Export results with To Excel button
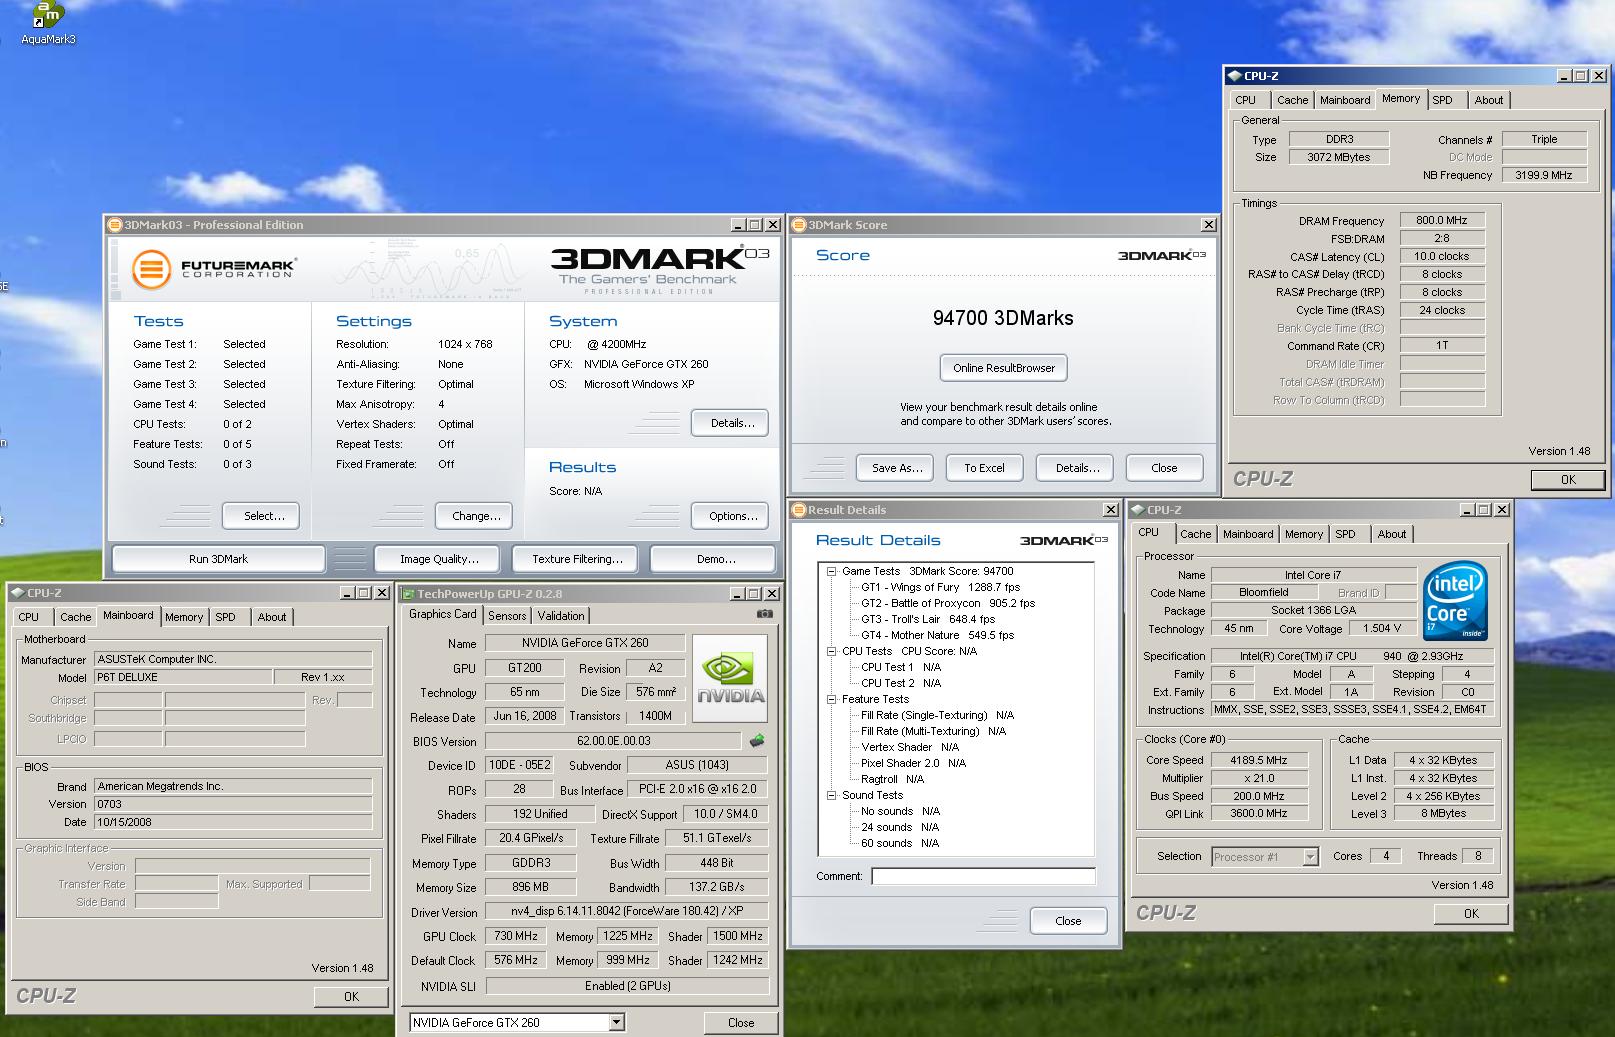 click(x=984, y=468)
